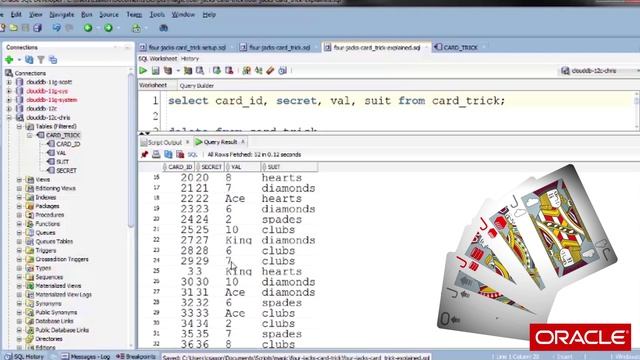The width and height of the screenshot is (640, 360).
Task: Sort by the VAL column header
Action: (x=243, y=167)
